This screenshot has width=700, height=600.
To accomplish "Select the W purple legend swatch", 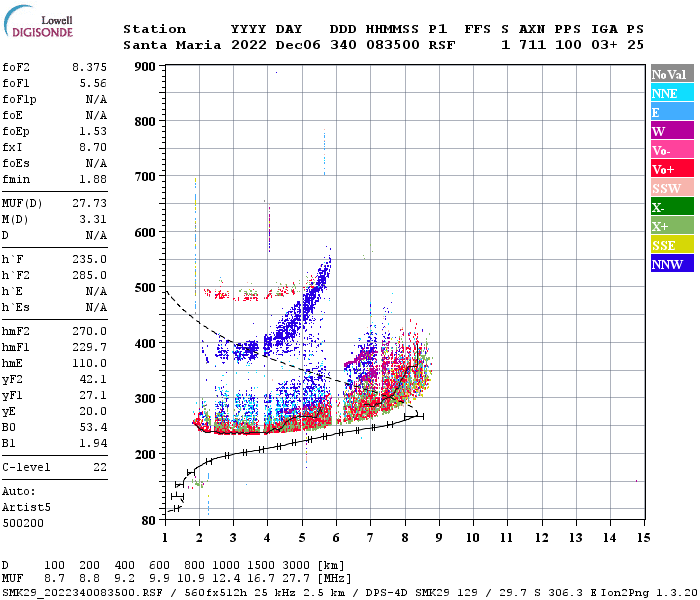I will 672,131.
